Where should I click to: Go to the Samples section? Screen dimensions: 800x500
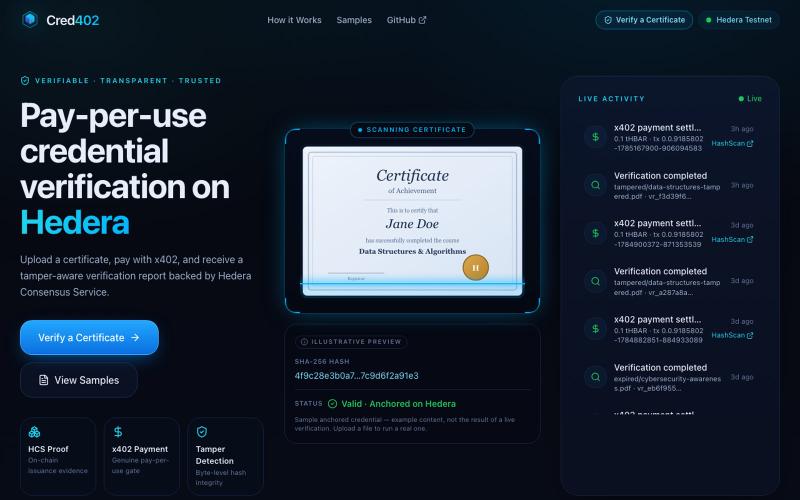pos(354,20)
